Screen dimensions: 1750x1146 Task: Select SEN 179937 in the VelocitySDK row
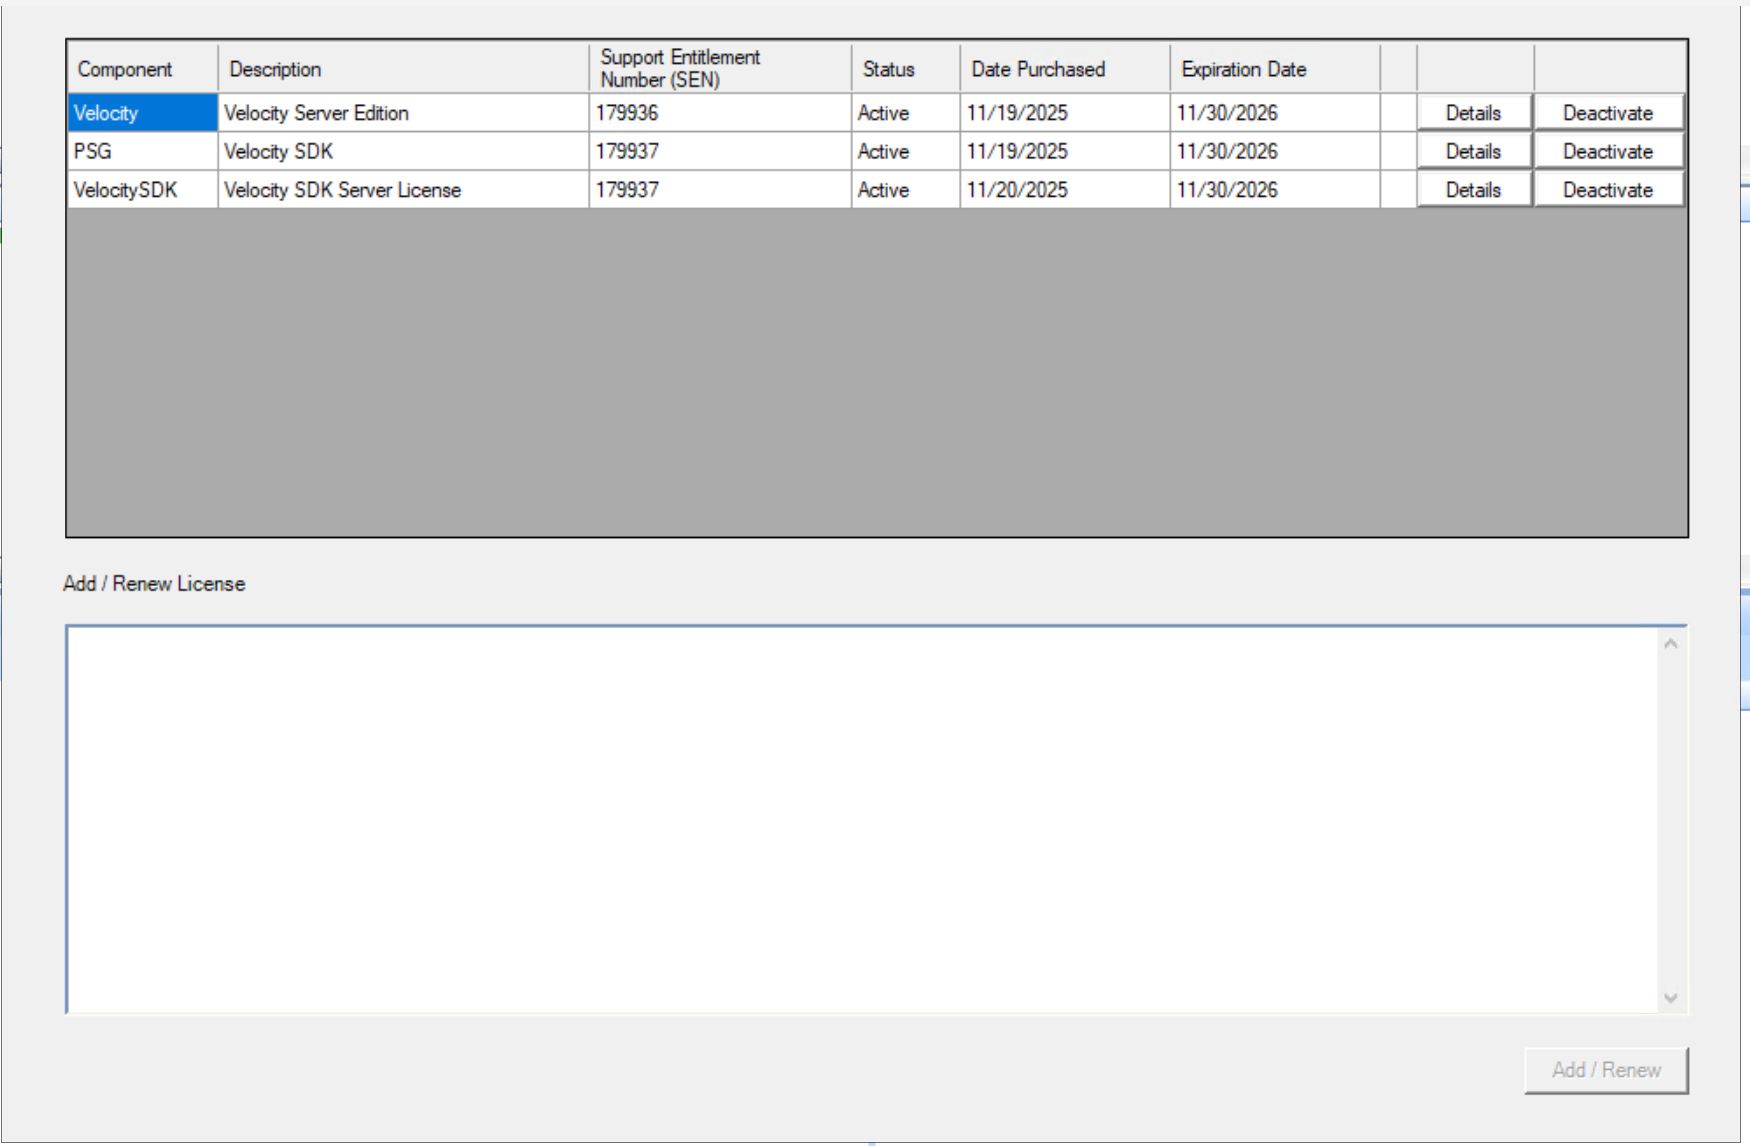(x=720, y=190)
